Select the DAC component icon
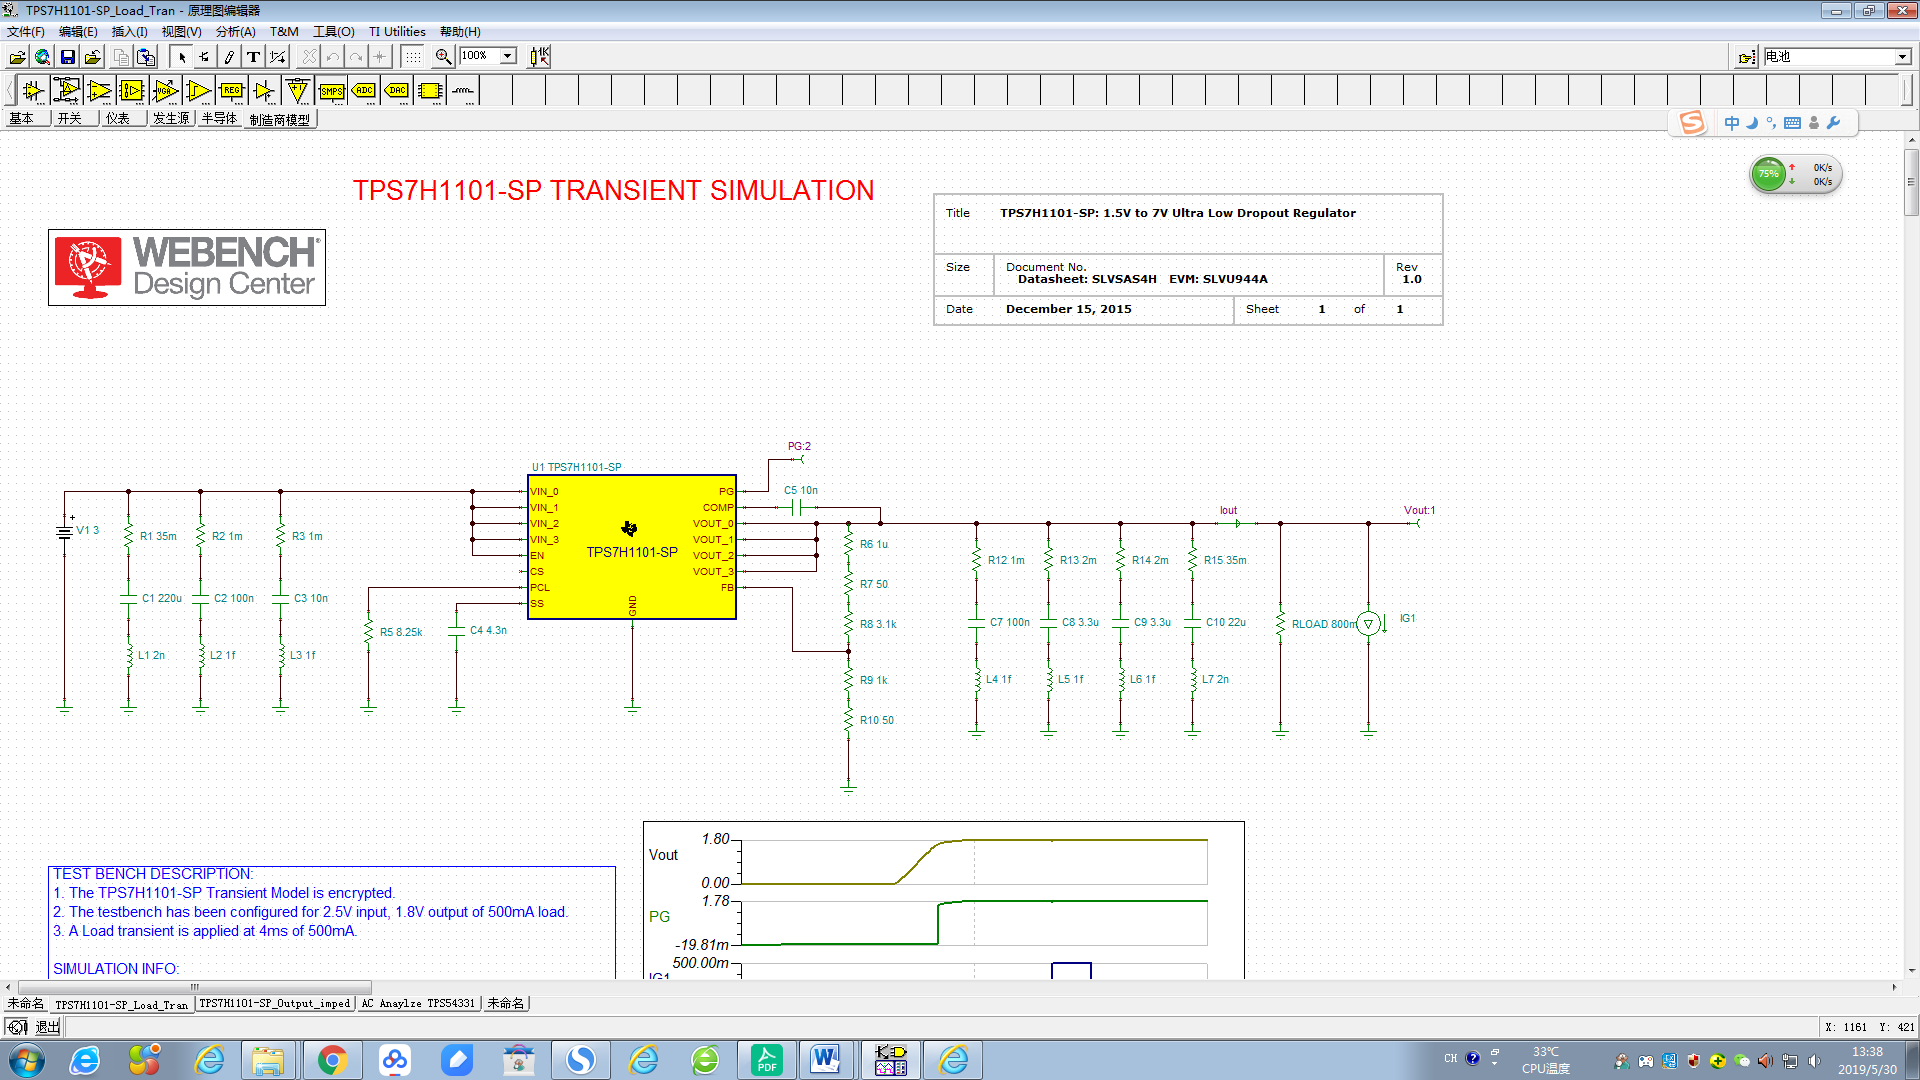Screen dimensions: 1920x1080 pyautogui.click(x=397, y=91)
